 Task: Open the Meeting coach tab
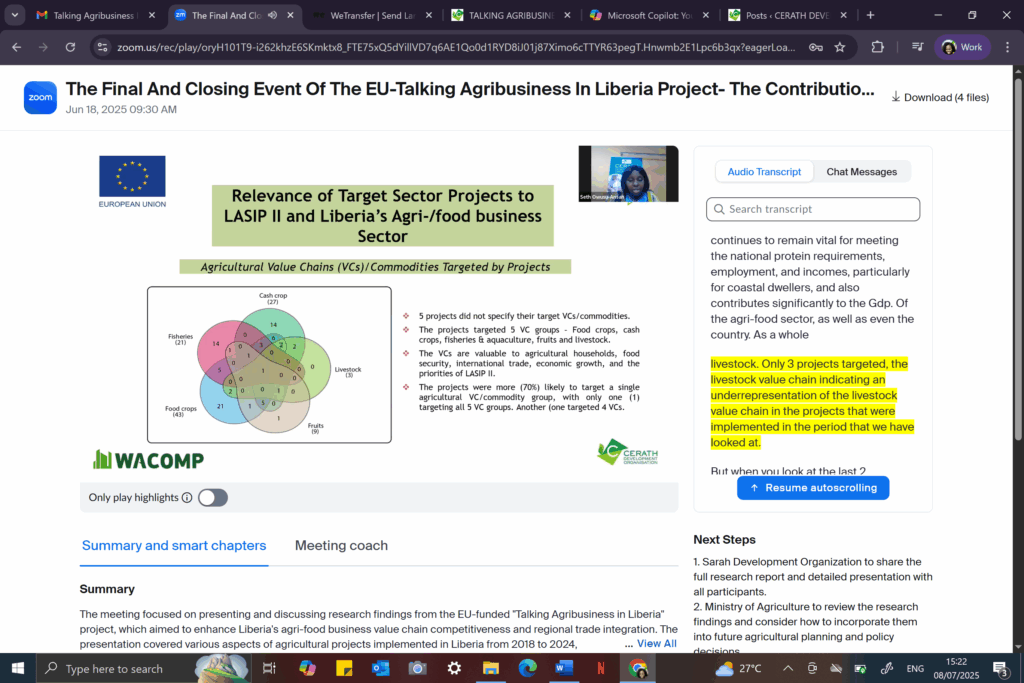pos(341,545)
